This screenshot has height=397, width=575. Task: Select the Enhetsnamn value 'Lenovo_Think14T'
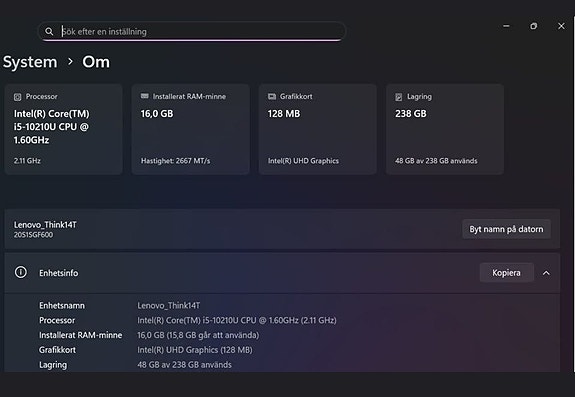(169, 305)
